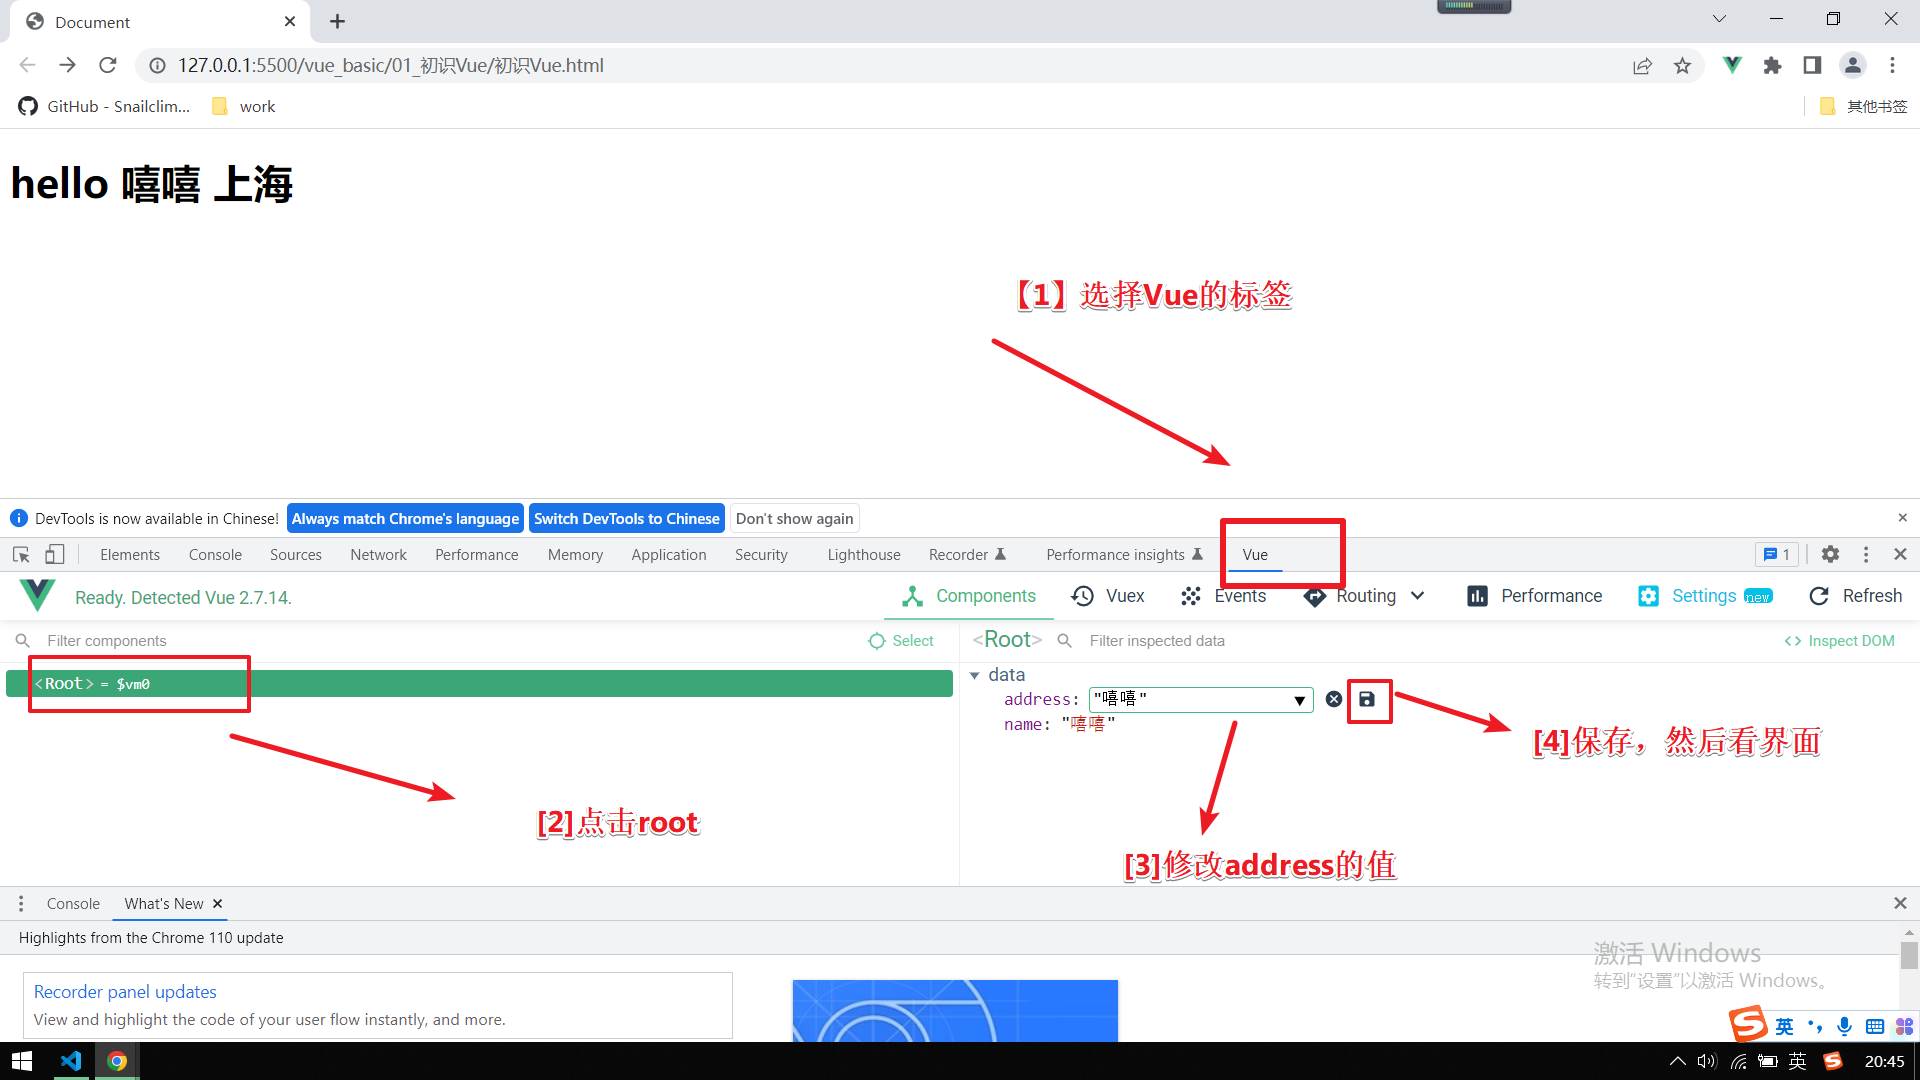Open address value dropdown arrow
1920x1080 pixels.
click(1299, 700)
